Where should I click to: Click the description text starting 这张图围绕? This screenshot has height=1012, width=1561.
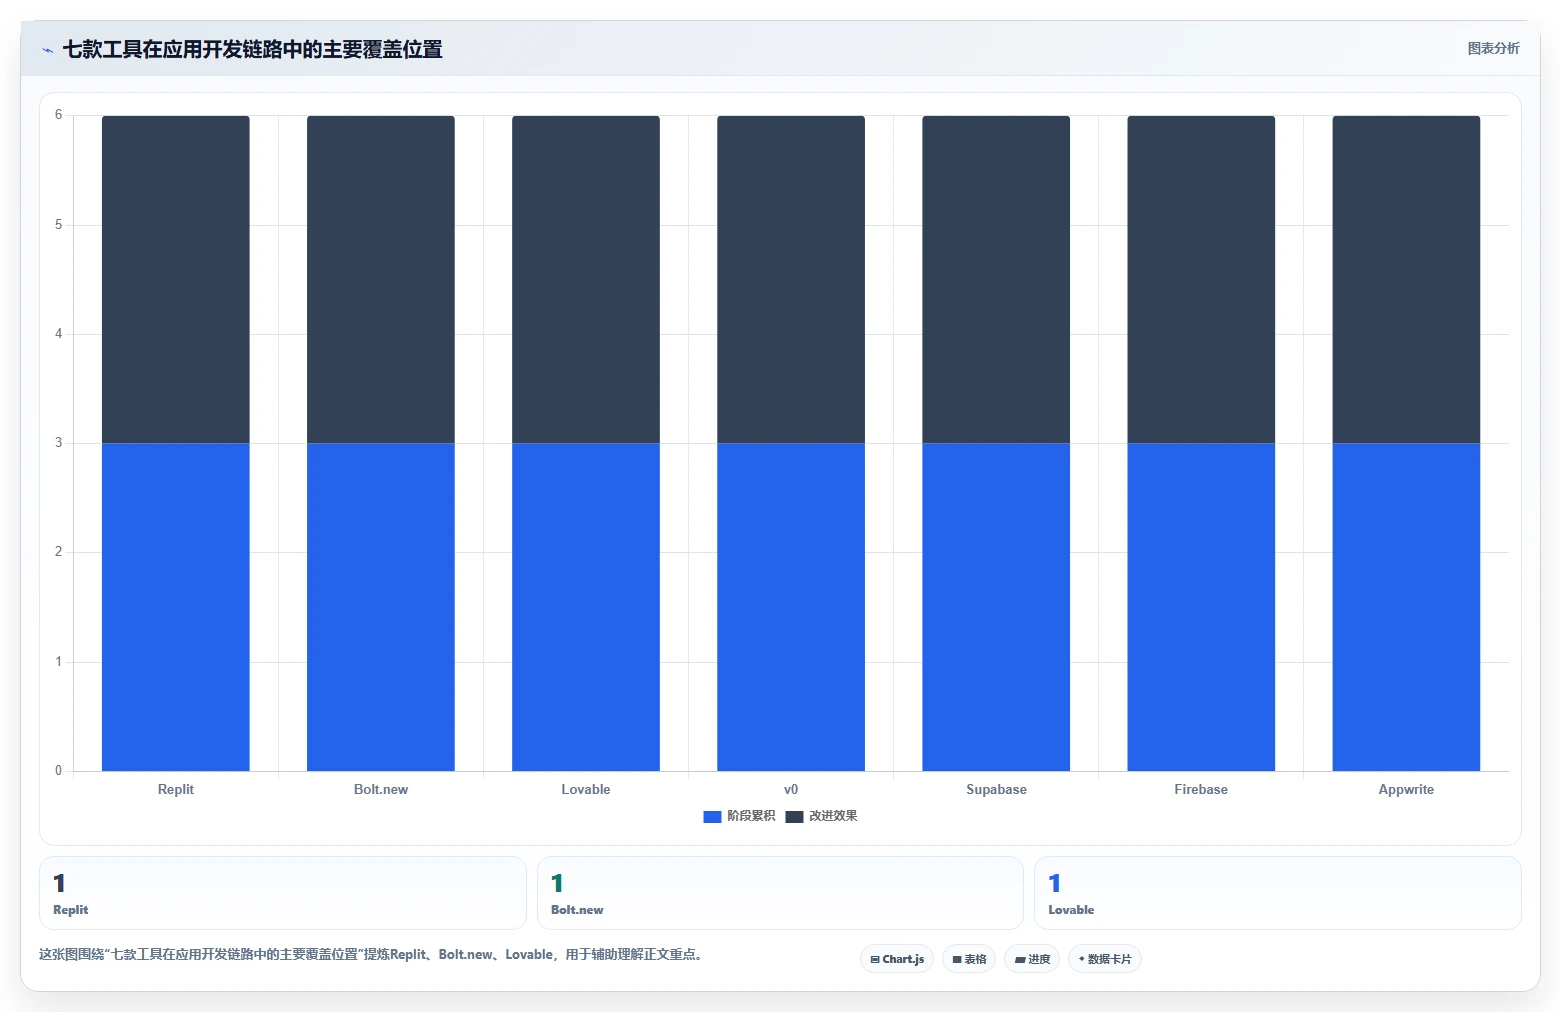pos(373,954)
